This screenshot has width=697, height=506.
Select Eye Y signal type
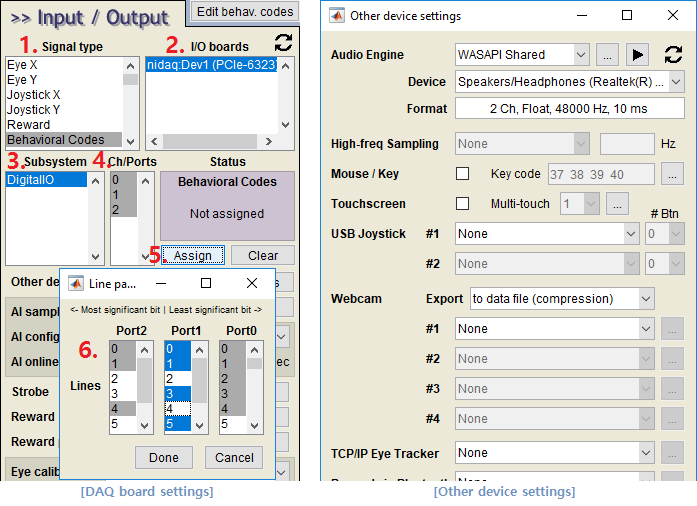[x=64, y=80]
